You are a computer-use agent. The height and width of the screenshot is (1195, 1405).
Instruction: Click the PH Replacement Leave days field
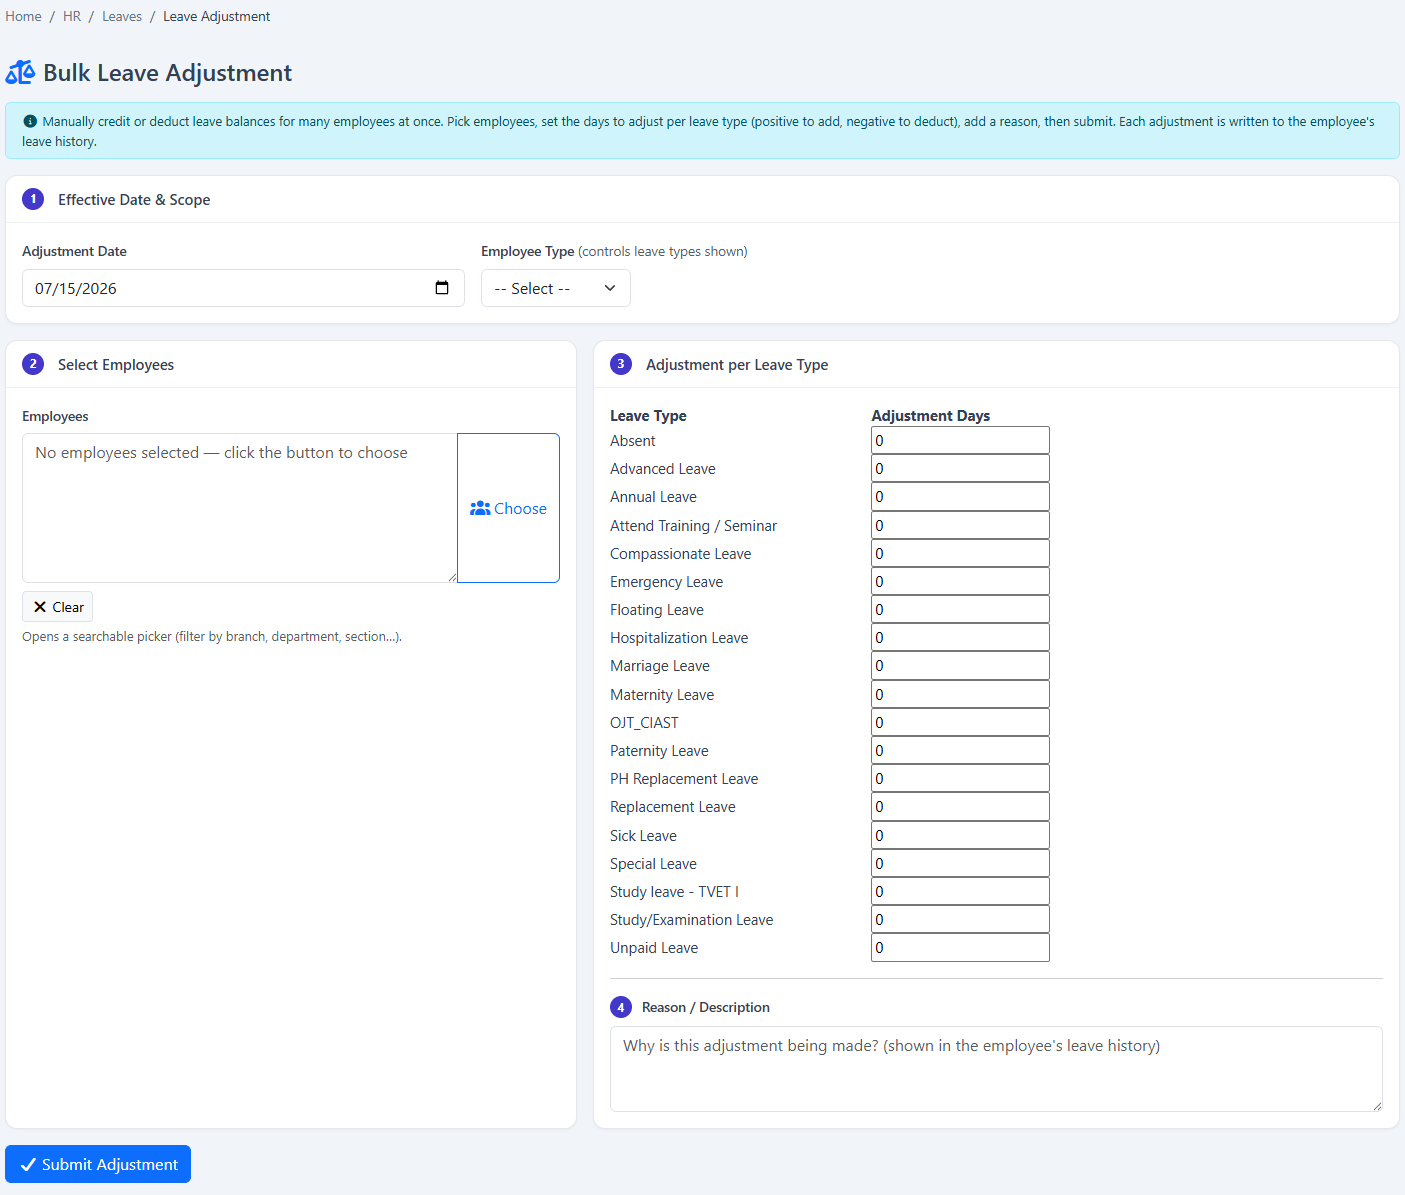960,778
